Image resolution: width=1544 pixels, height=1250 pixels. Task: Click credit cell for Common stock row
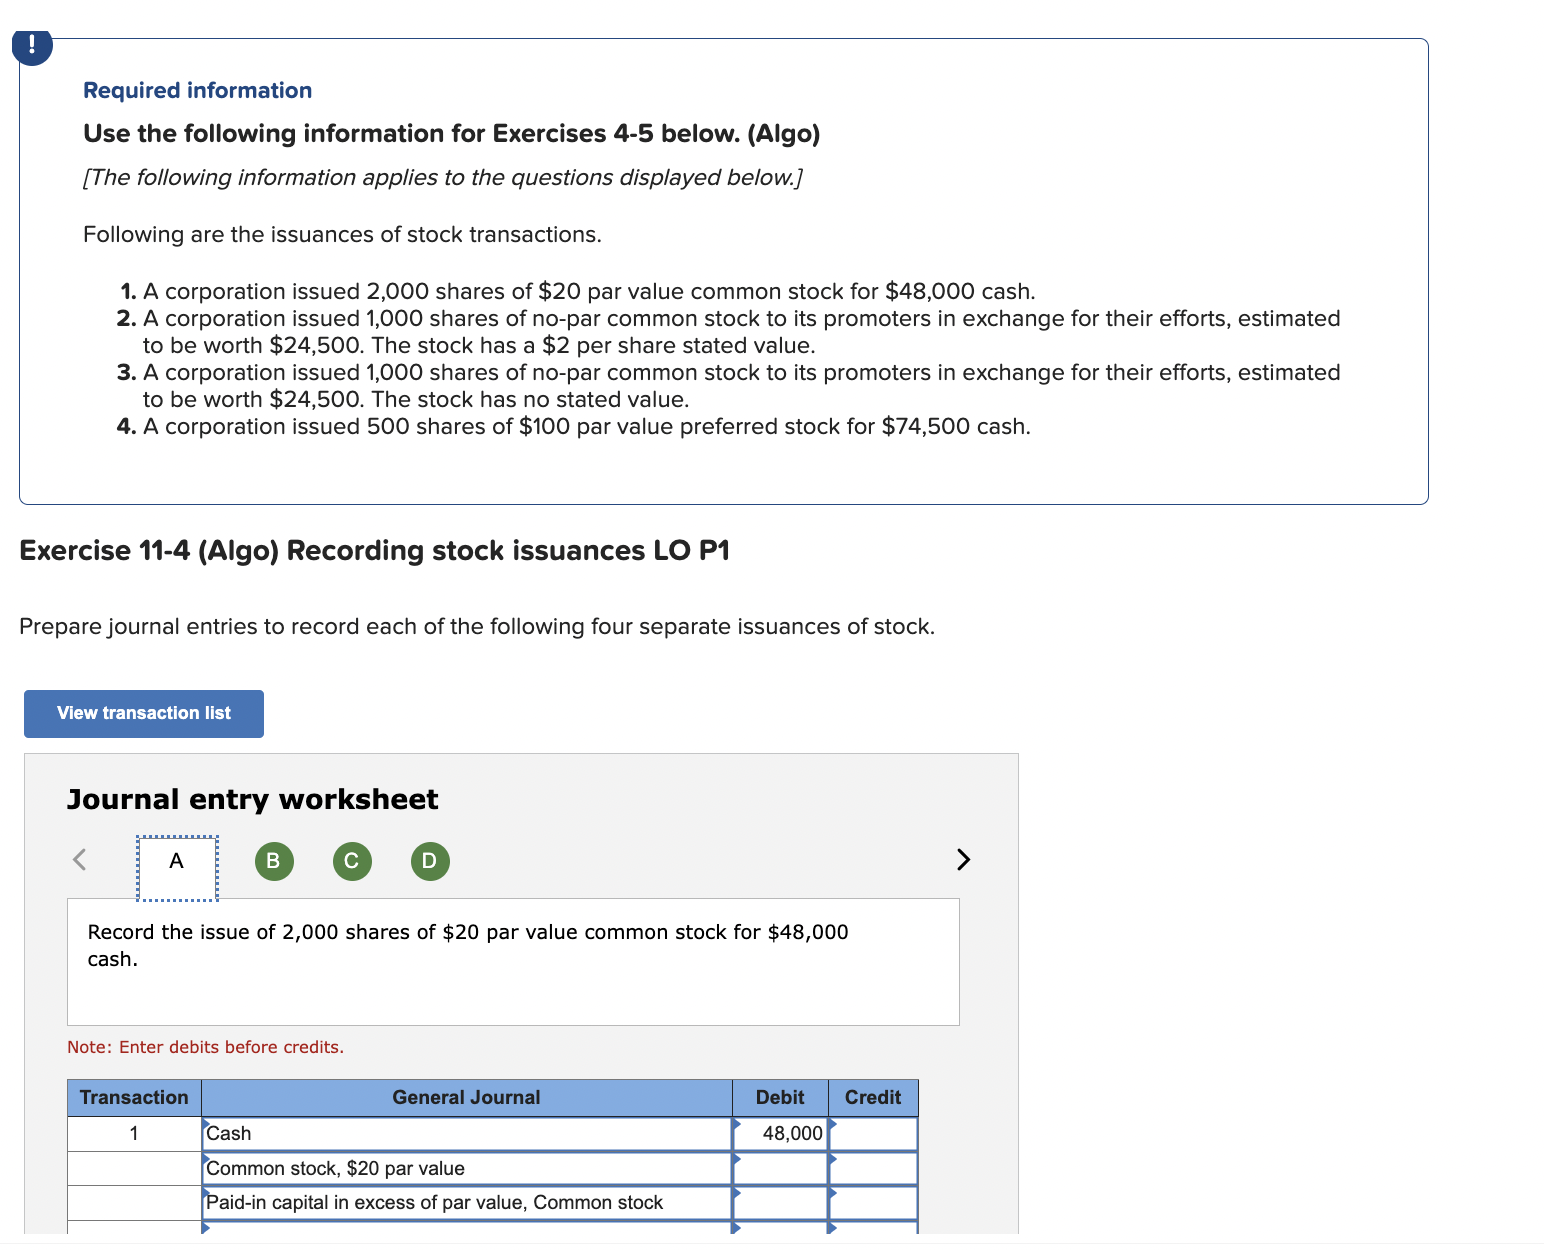pyautogui.click(x=873, y=1168)
